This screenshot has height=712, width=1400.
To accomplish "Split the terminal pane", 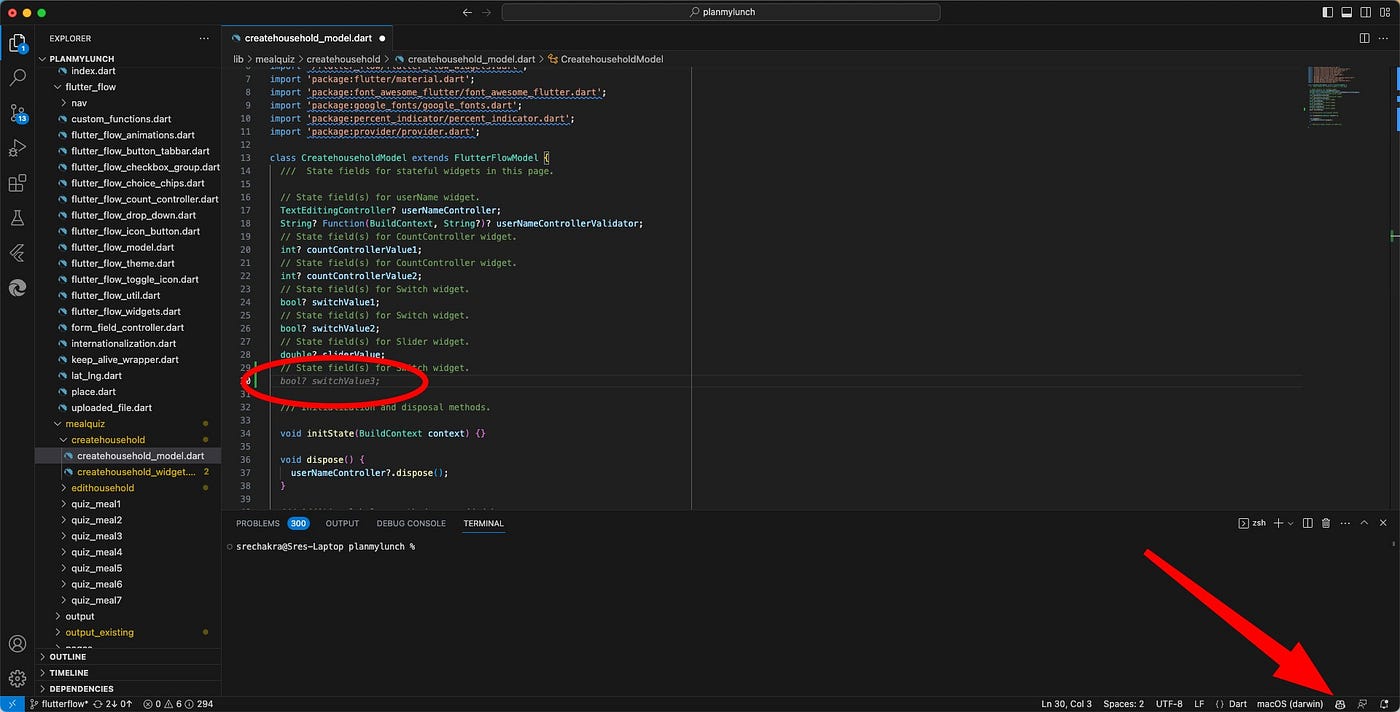I will [x=1308, y=523].
